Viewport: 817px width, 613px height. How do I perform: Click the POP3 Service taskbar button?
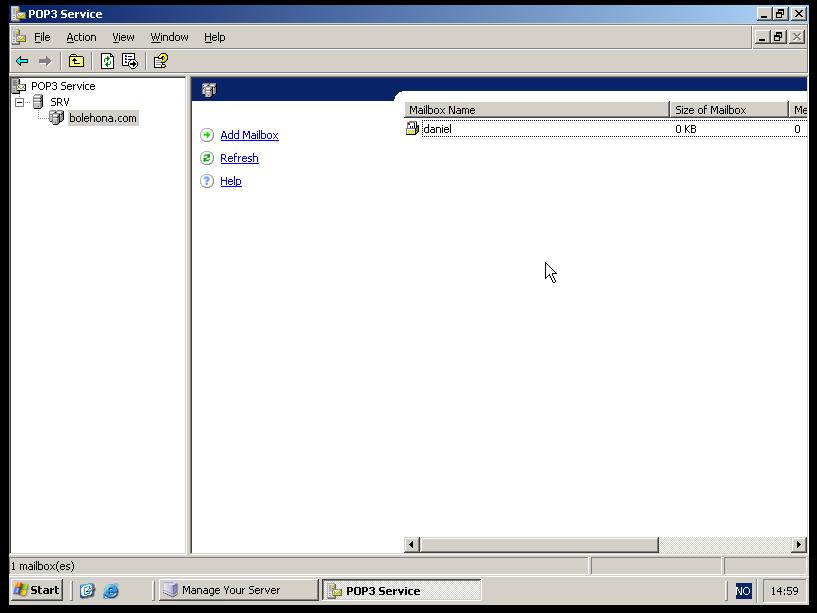(402, 590)
